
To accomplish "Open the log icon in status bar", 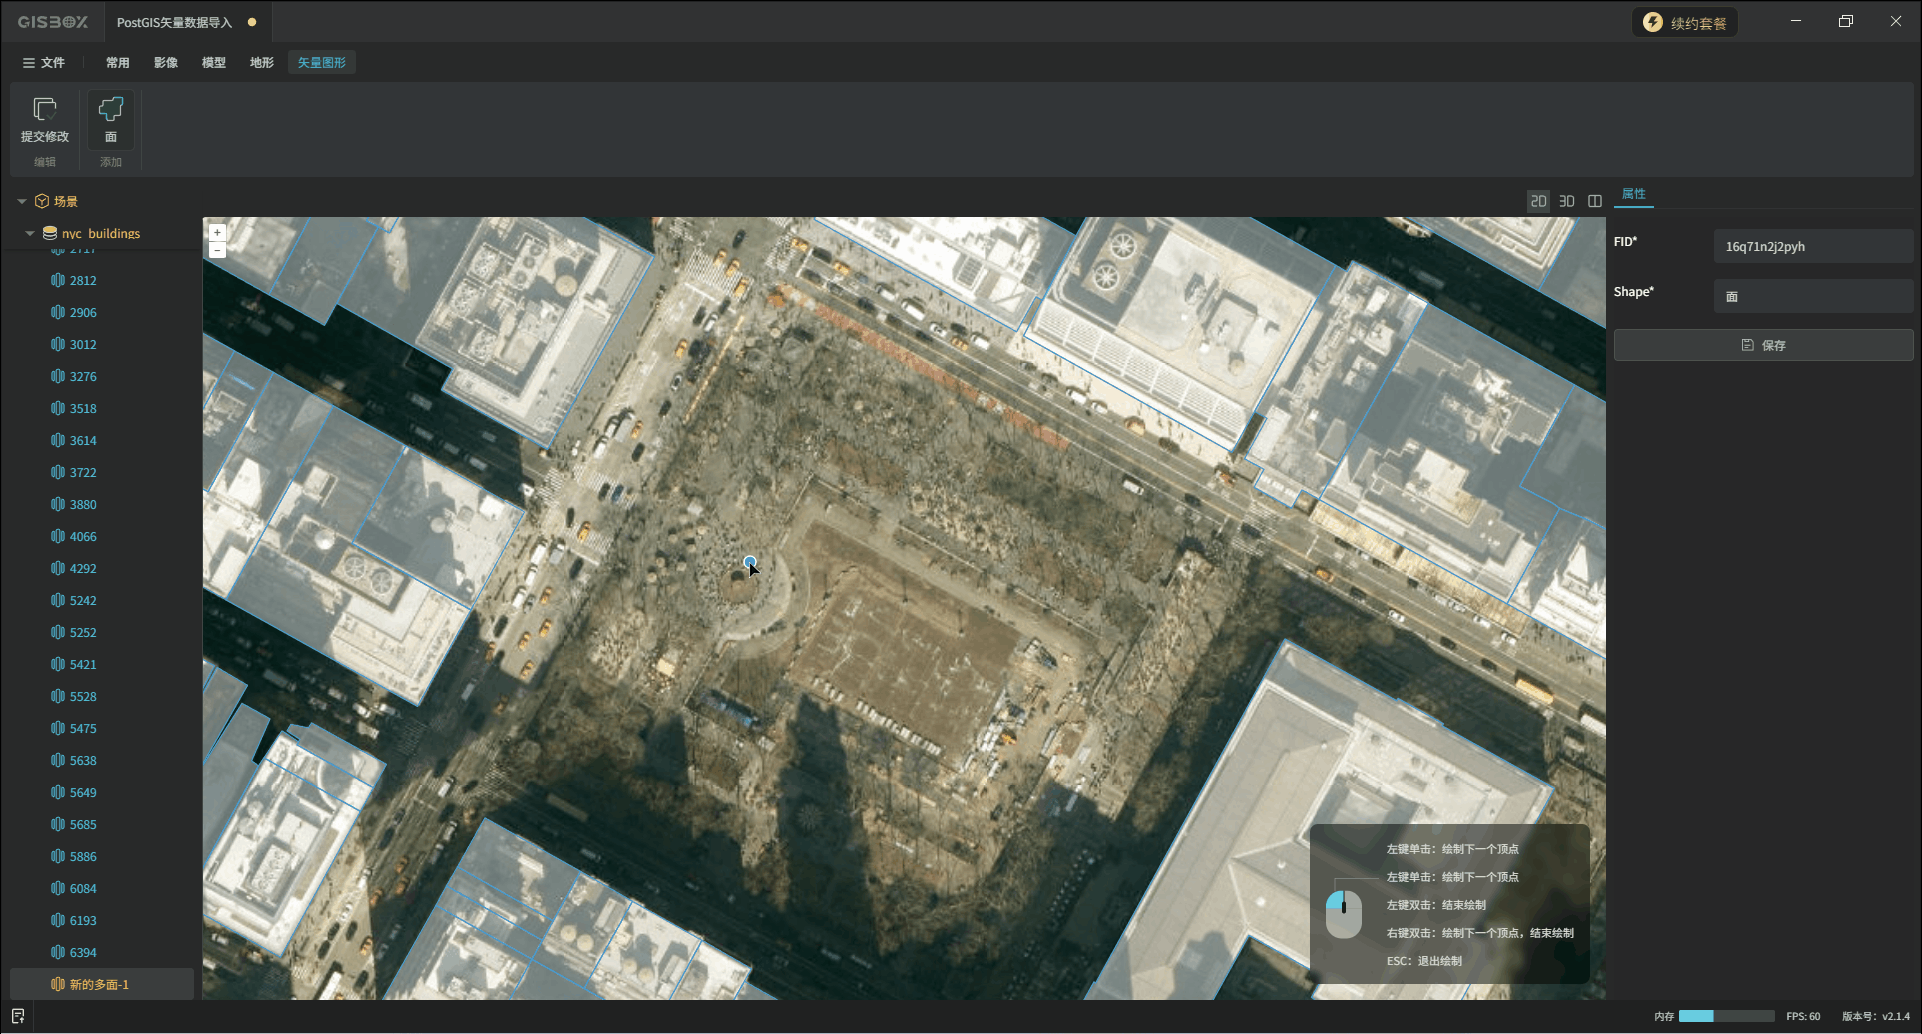I will tap(18, 1016).
